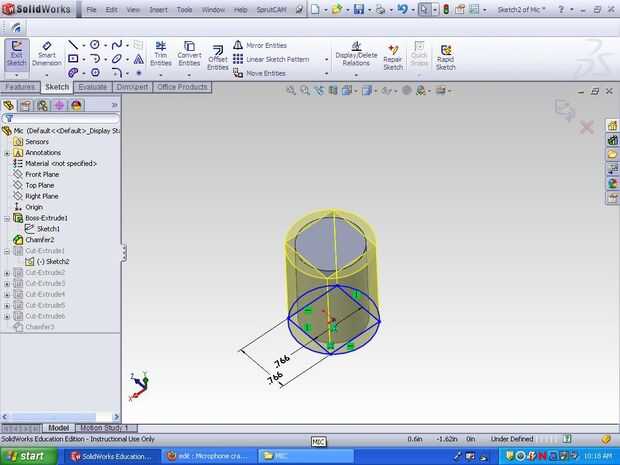Screen dimensions: 620x465
Task: Select Sketch1 under Boss-Extrude1
Action: [x=42, y=229]
